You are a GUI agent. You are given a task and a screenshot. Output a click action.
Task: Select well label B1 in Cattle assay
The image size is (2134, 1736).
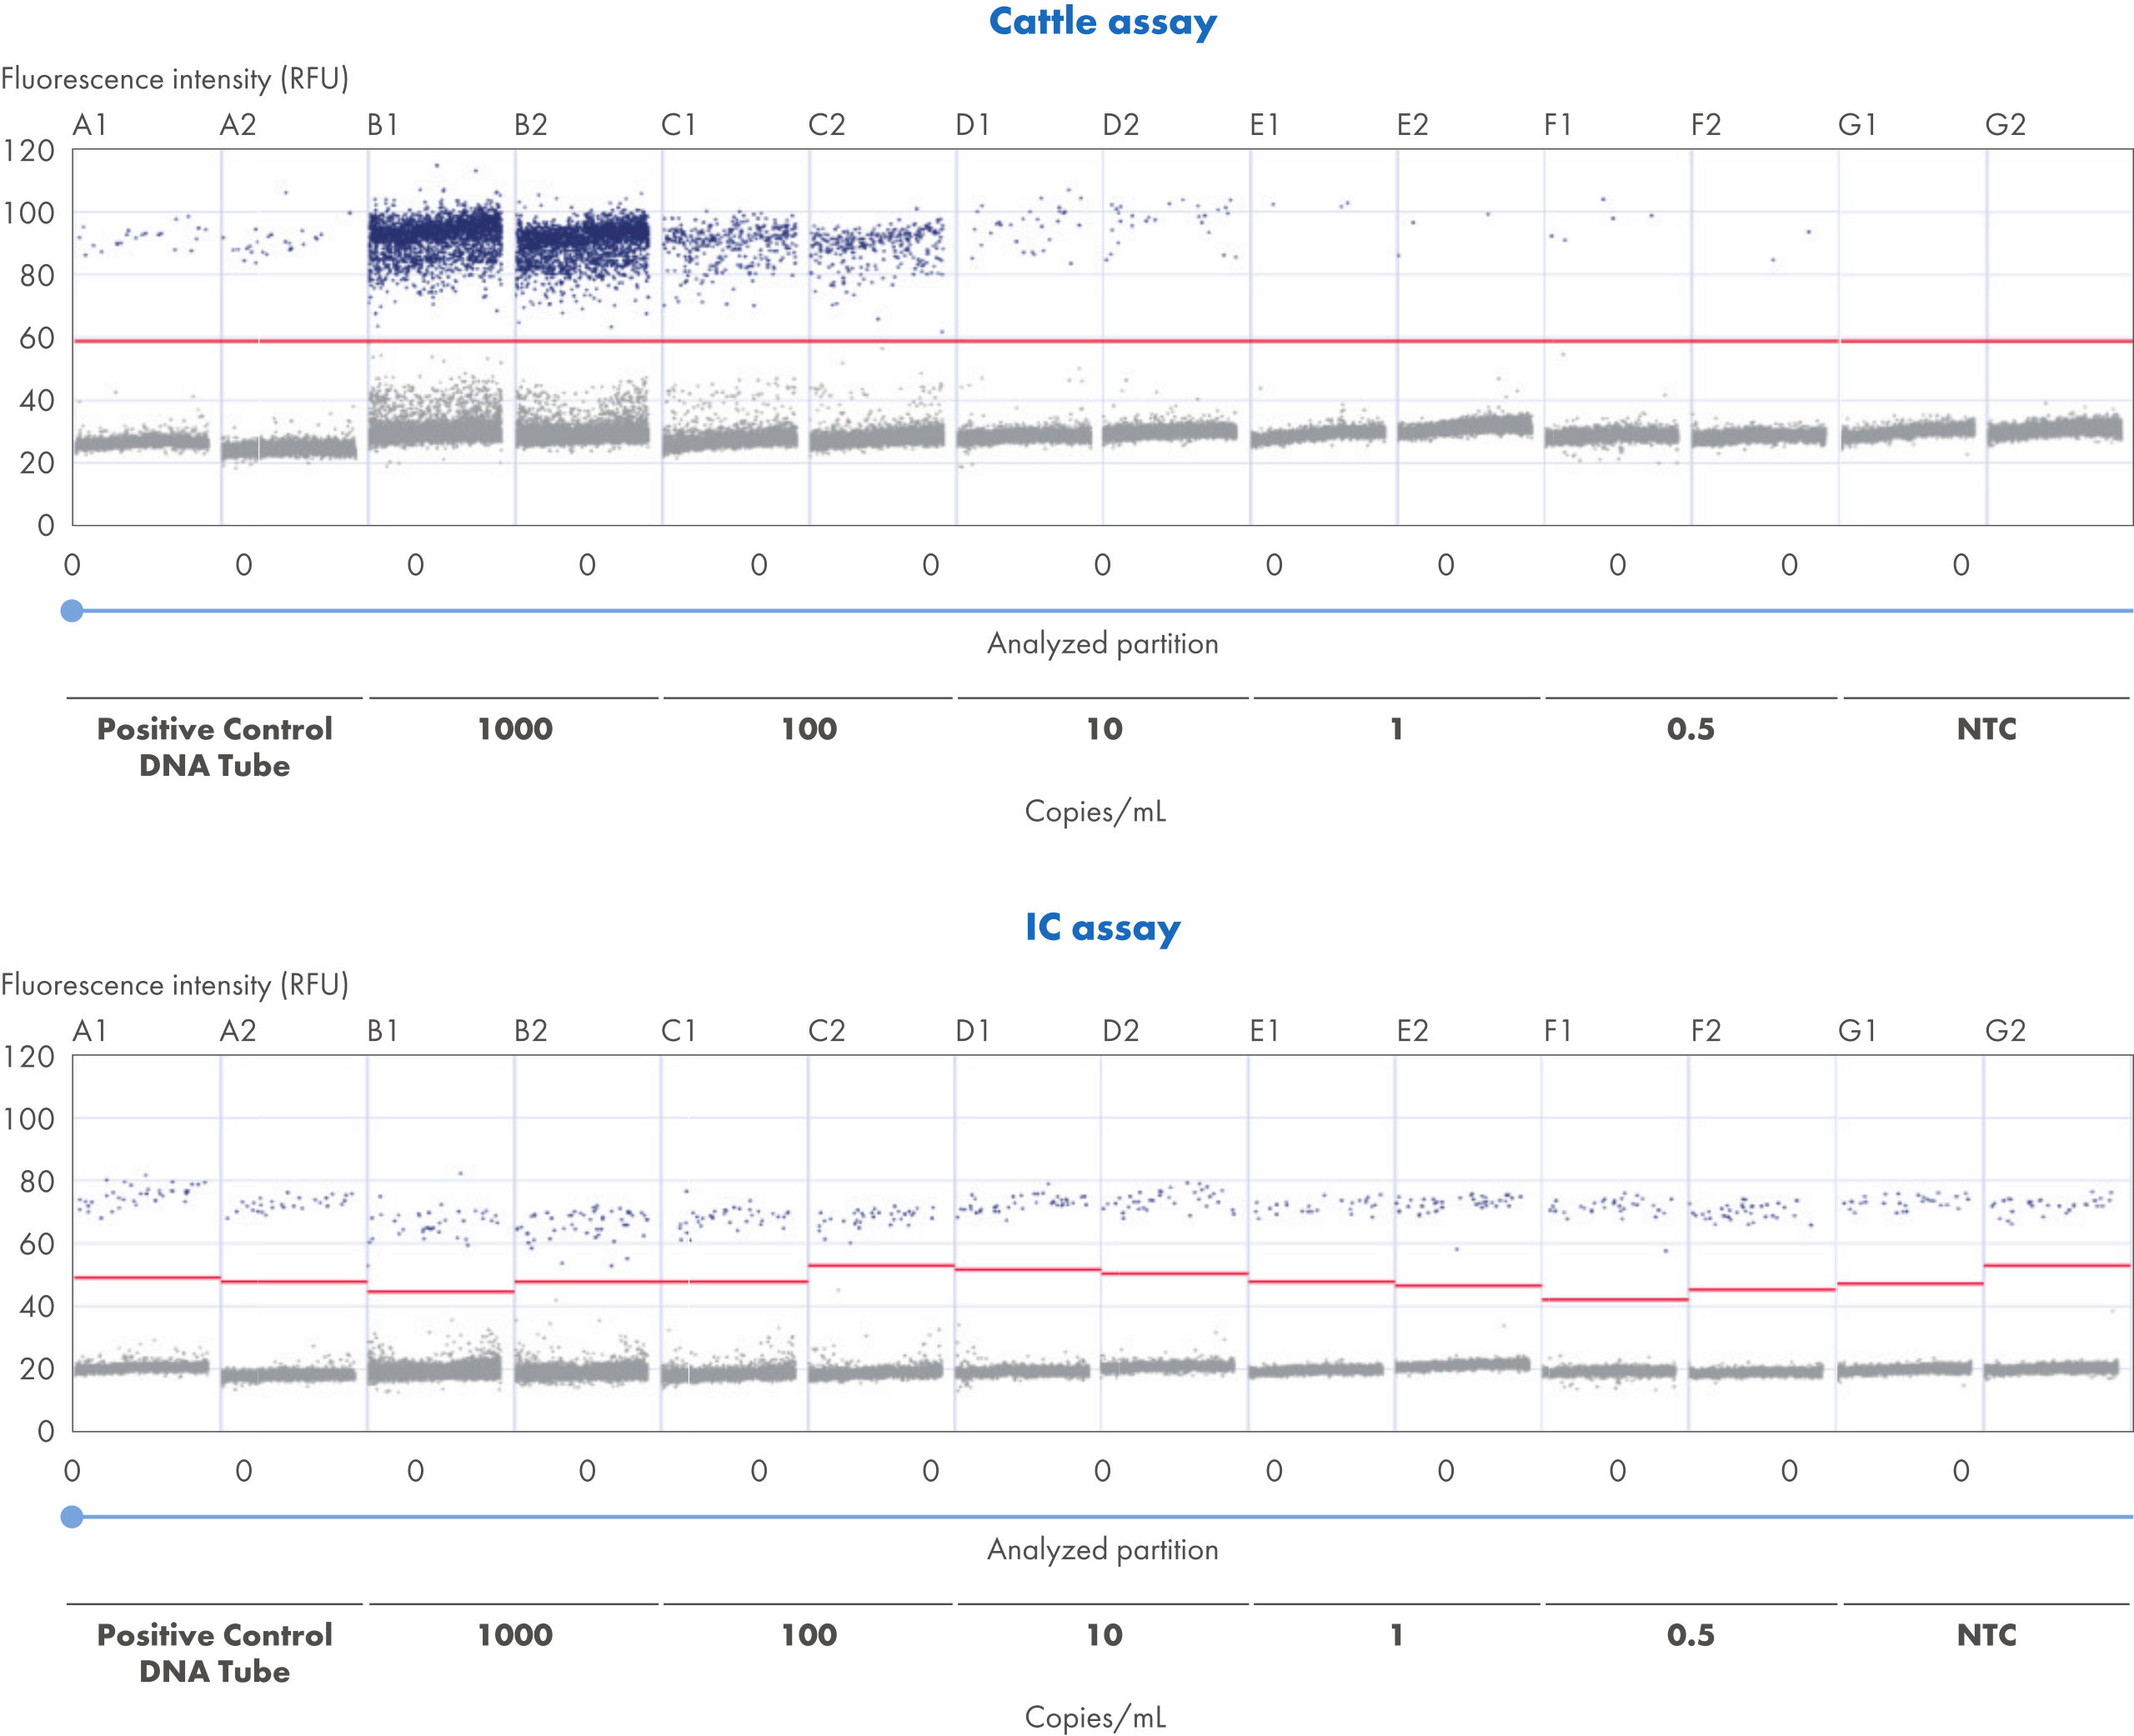tap(383, 125)
